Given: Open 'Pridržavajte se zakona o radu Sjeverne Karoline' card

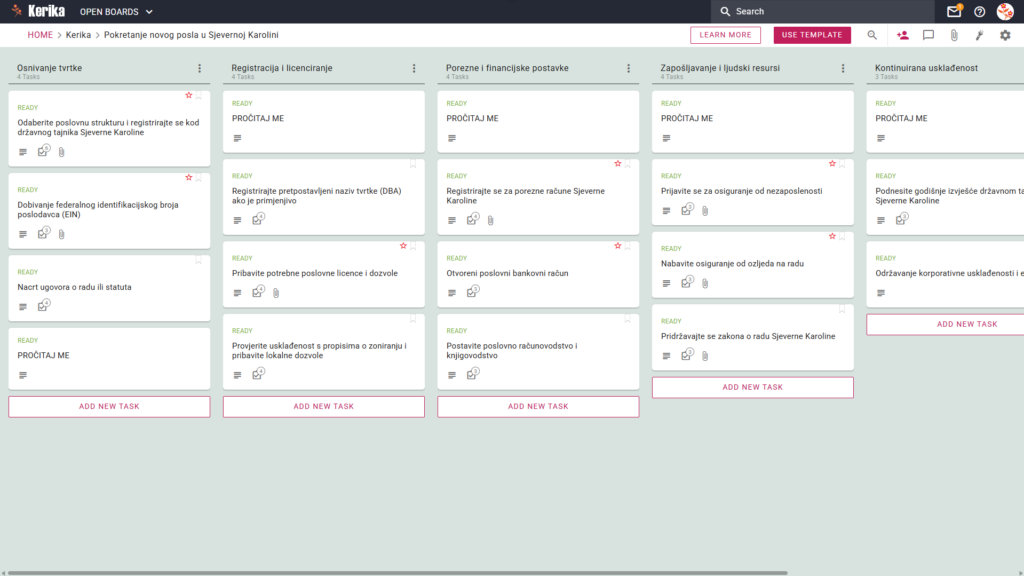Looking at the screenshot, I should (752, 338).
